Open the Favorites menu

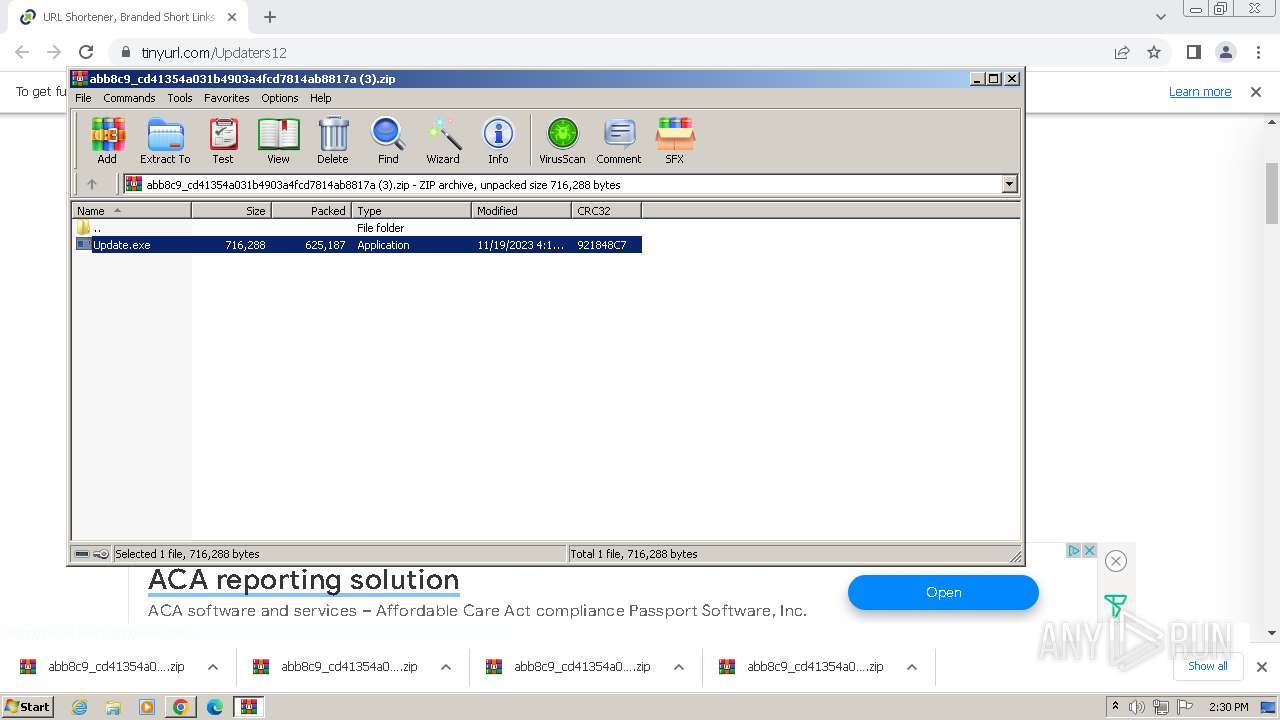pos(227,98)
